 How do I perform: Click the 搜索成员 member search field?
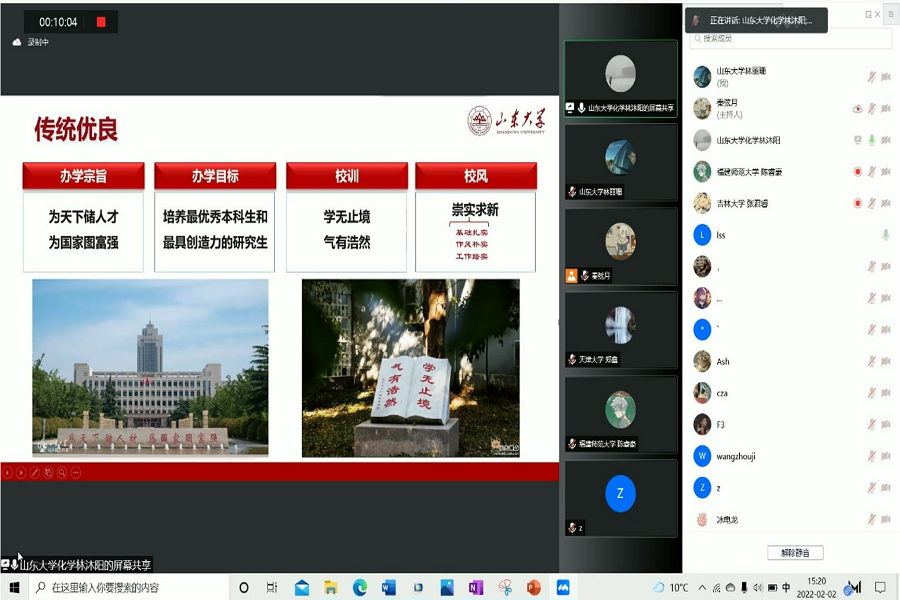tap(791, 38)
